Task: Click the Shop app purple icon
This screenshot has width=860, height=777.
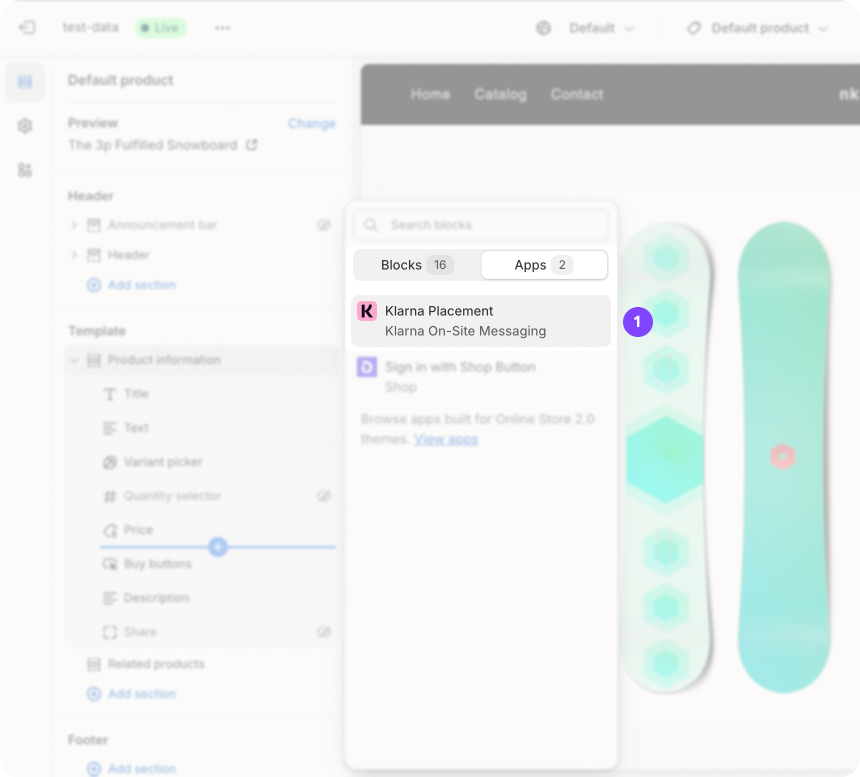Action: click(x=367, y=367)
